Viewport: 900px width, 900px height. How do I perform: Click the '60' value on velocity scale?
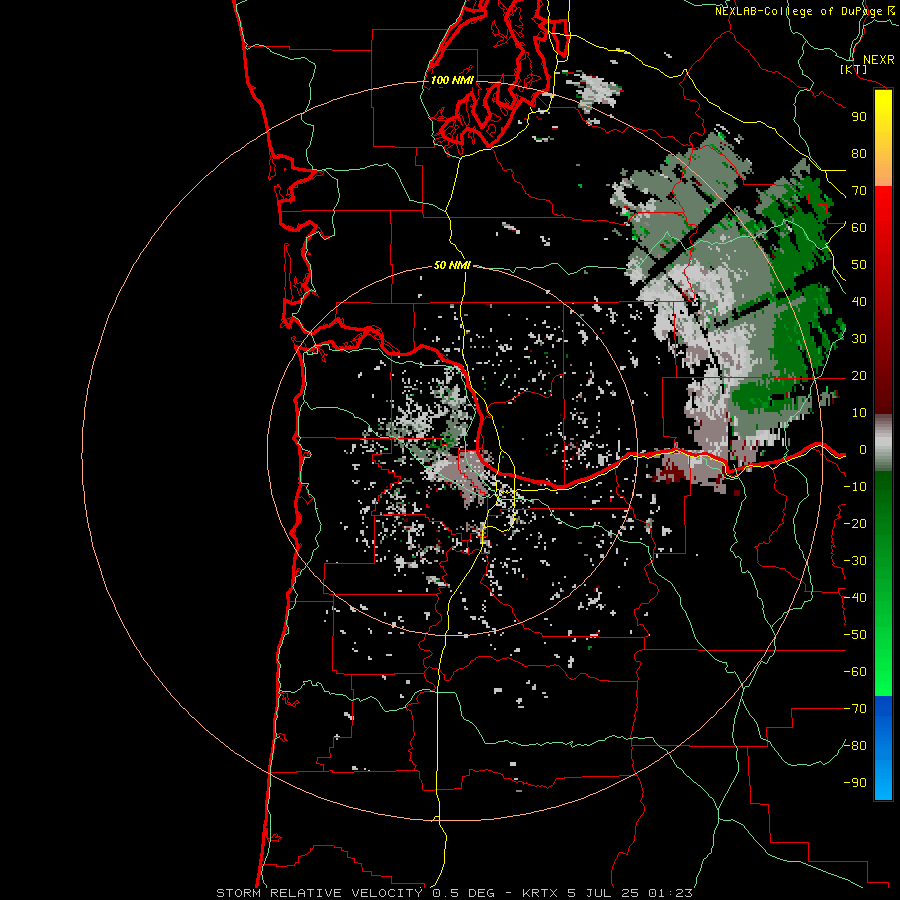tap(859, 228)
